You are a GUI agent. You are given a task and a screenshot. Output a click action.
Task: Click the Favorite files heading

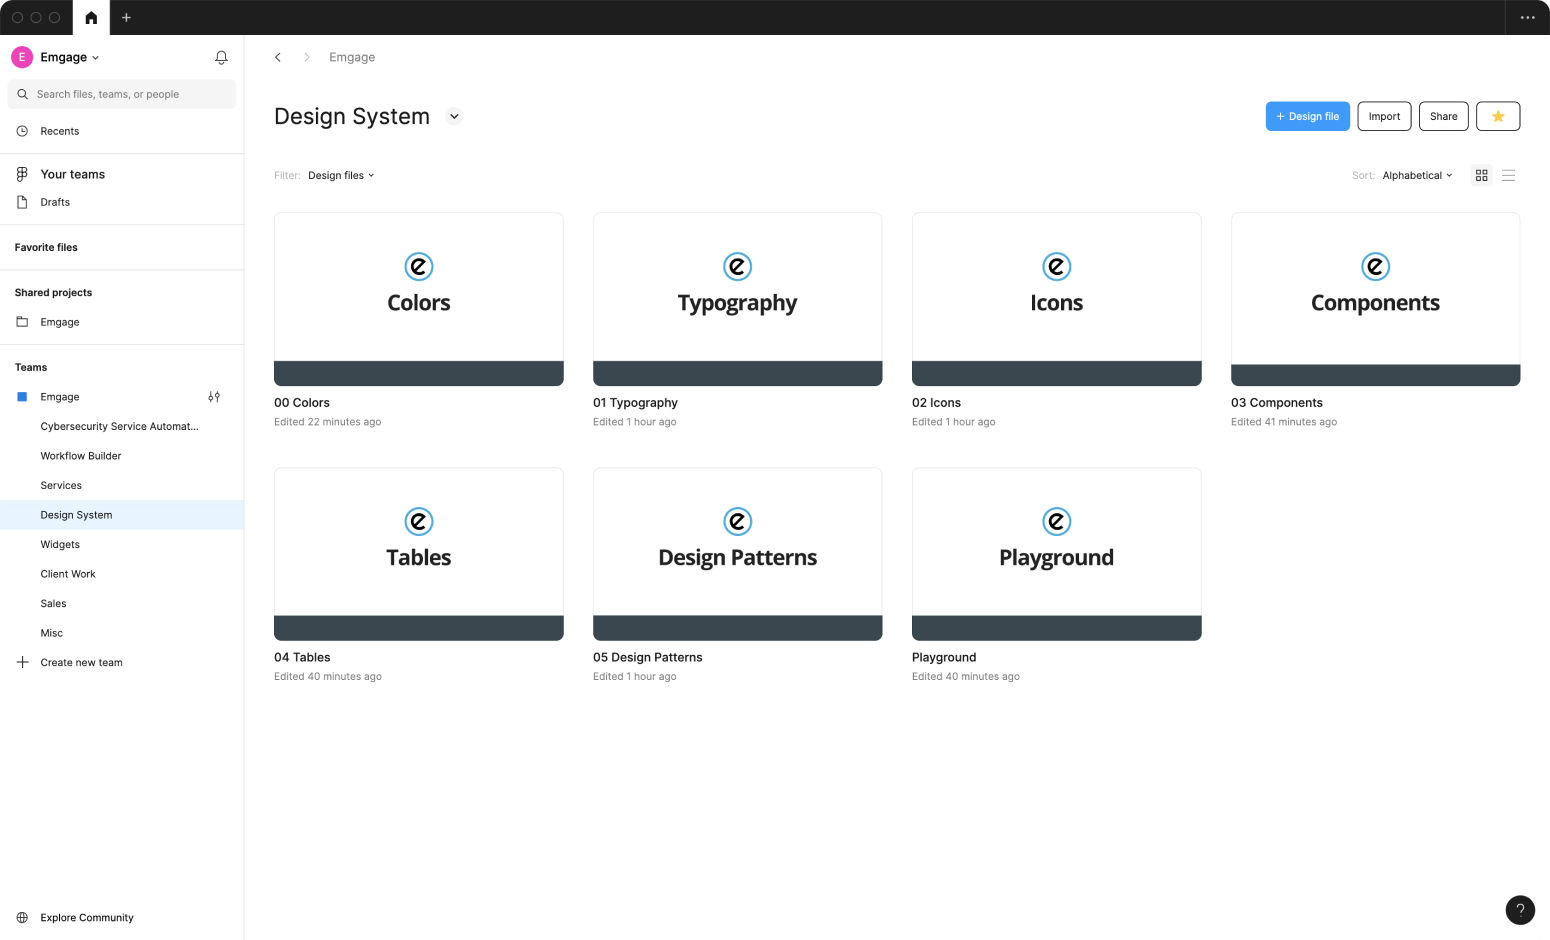(46, 247)
